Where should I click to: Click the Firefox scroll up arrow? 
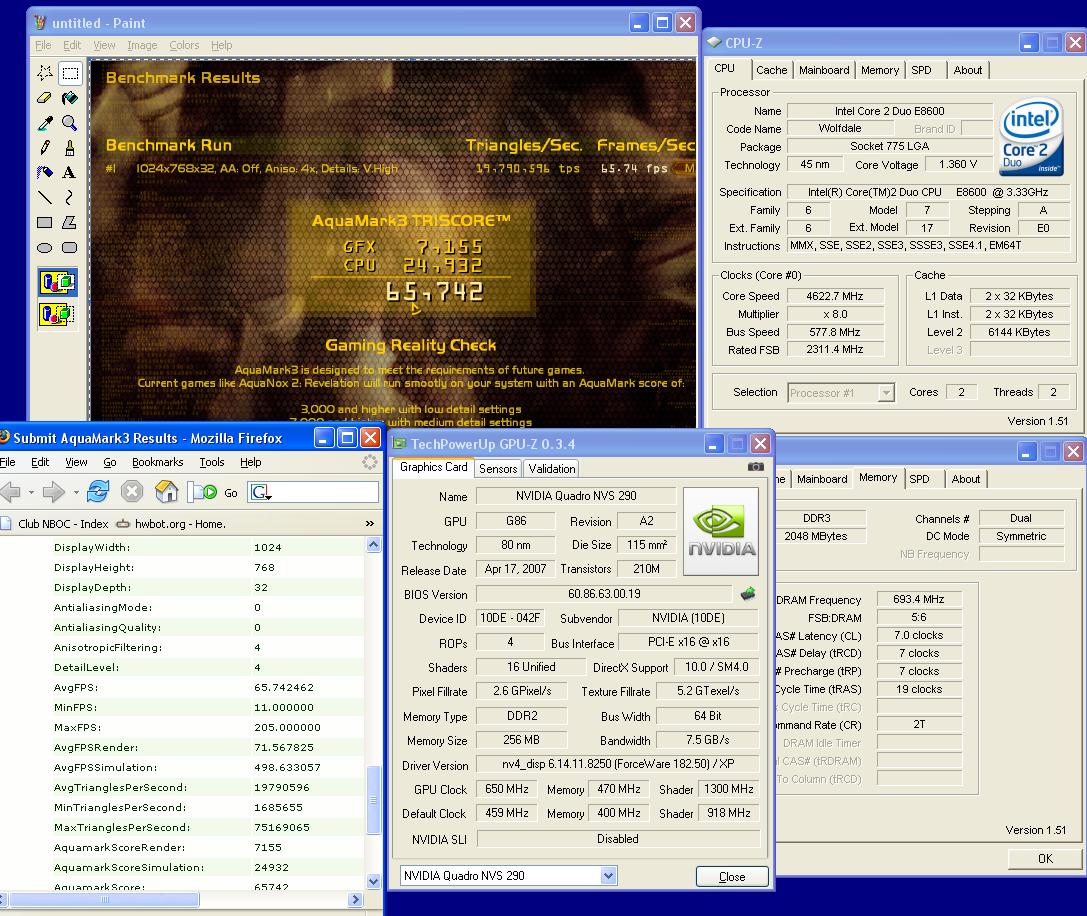point(373,545)
